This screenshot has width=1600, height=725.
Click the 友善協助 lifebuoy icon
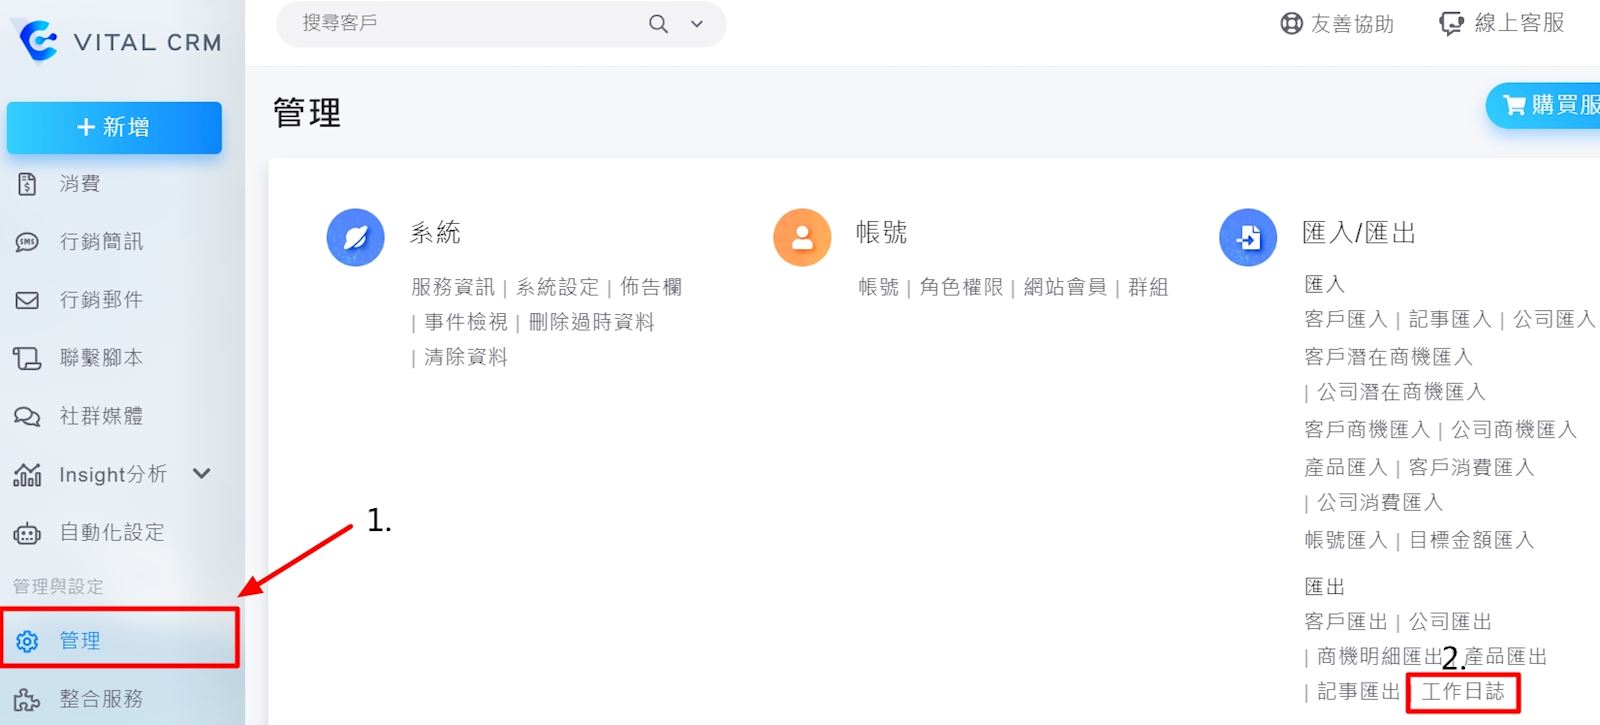1291,24
